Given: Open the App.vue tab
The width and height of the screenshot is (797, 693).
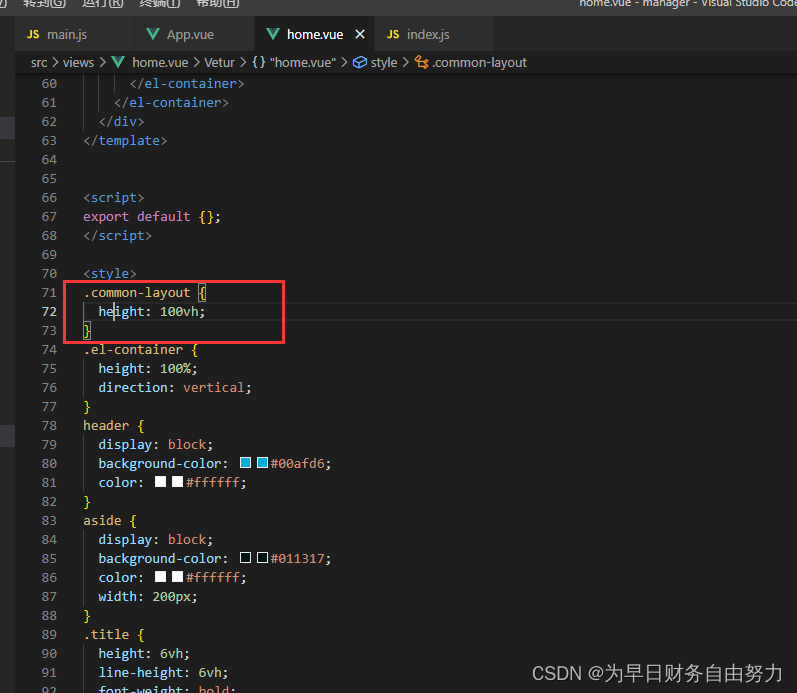Looking at the screenshot, I should 195,35.
